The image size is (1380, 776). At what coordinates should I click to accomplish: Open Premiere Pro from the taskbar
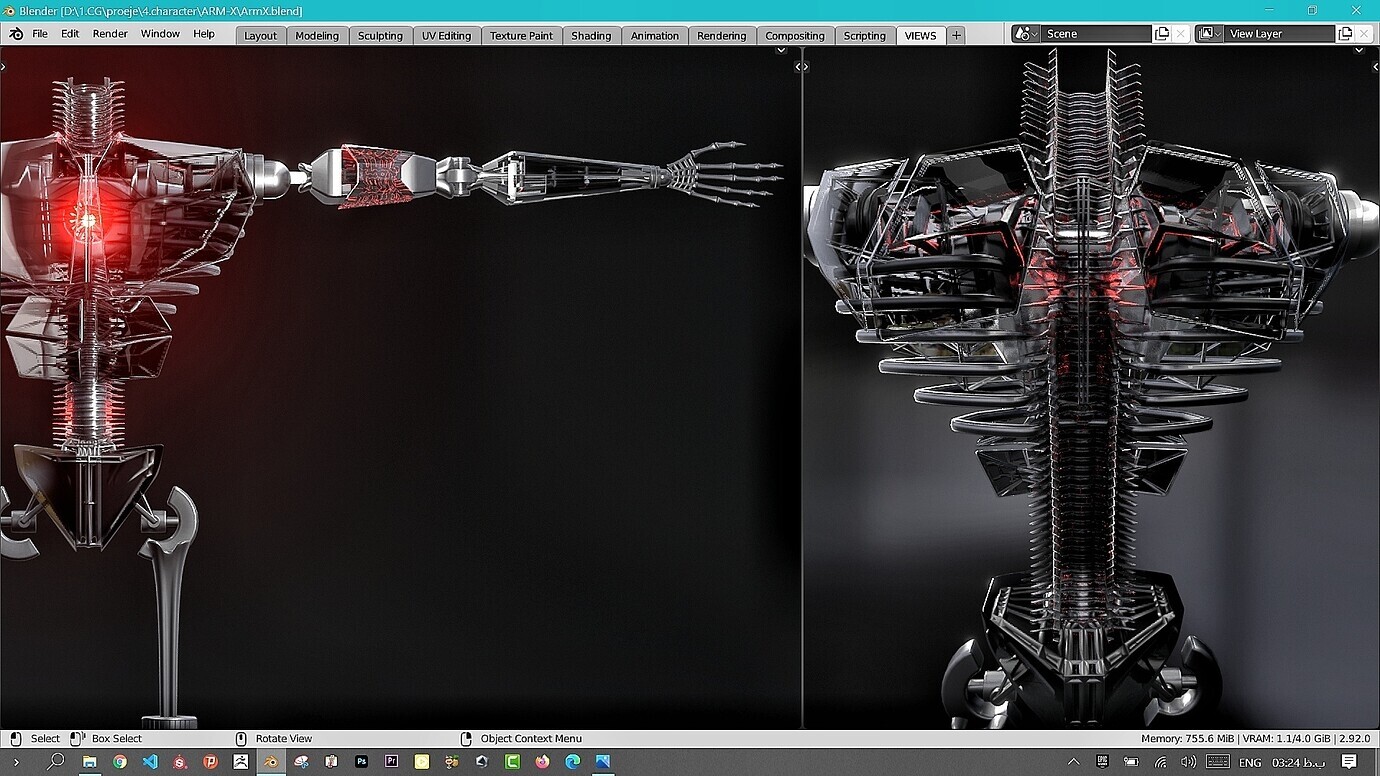pyautogui.click(x=391, y=763)
